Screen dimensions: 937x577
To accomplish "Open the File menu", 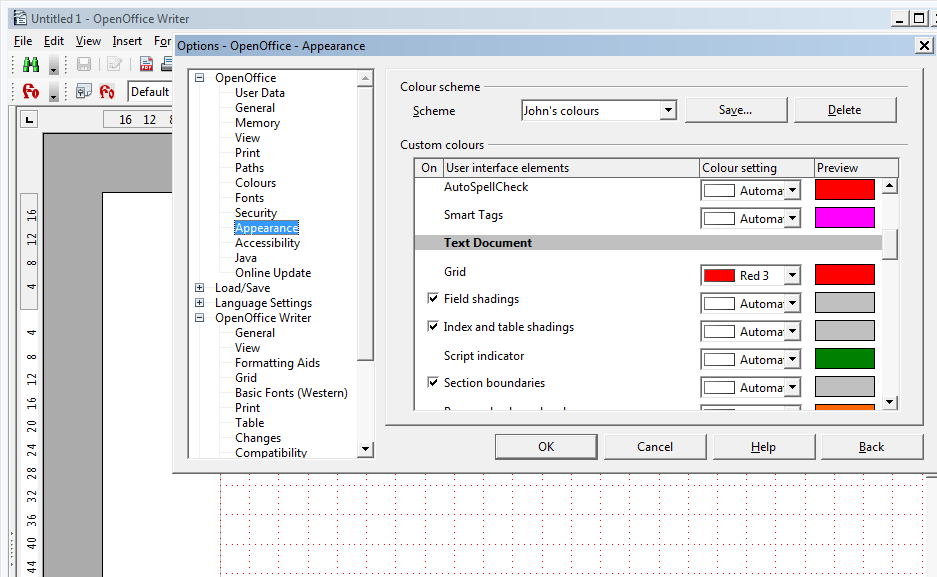I will point(23,41).
